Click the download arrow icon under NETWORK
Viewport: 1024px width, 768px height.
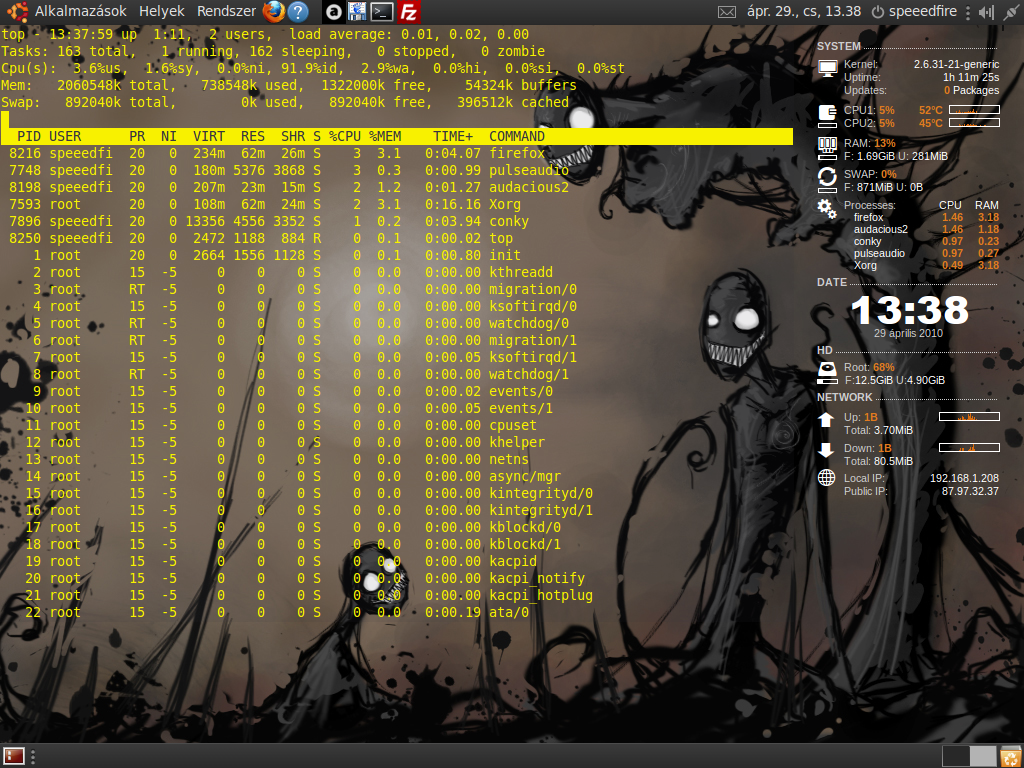(x=826, y=451)
